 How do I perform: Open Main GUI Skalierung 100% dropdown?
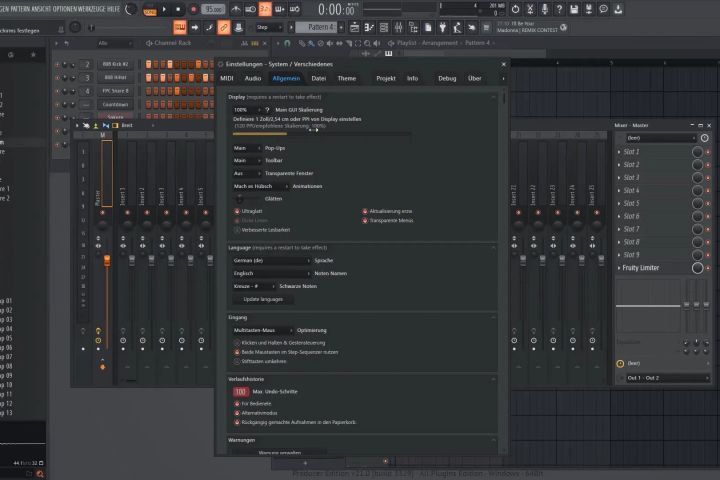pyautogui.click(x=247, y=110)
